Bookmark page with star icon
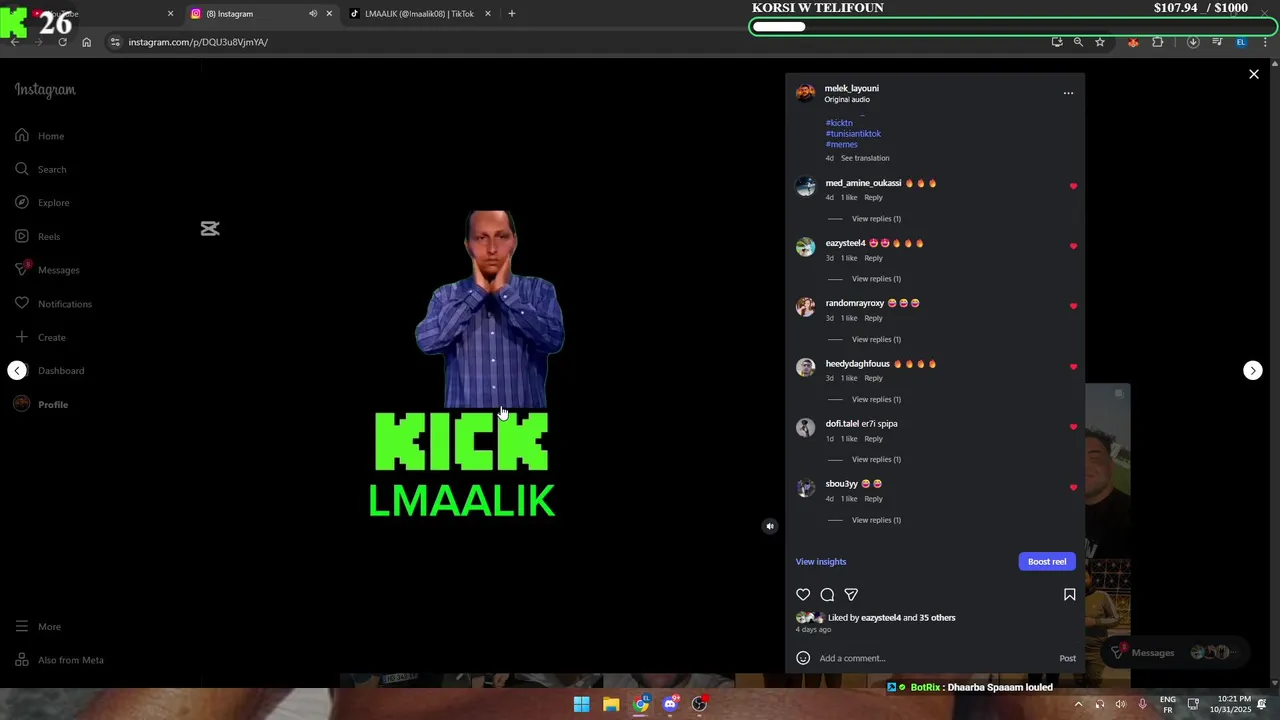1280x720 pixels. [x=1100, y=42]
